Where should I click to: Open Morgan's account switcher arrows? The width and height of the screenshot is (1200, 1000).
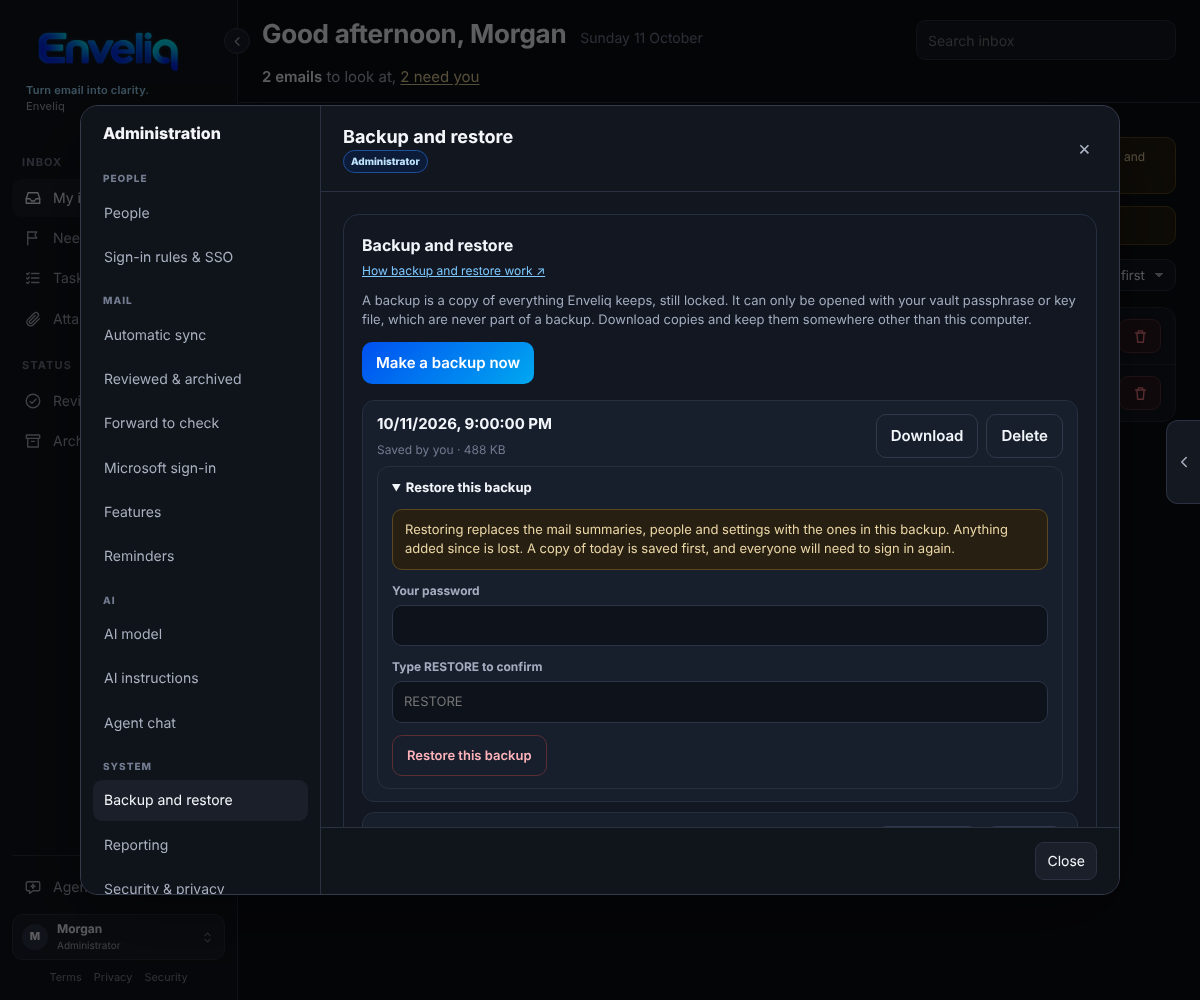coord(207,937)
